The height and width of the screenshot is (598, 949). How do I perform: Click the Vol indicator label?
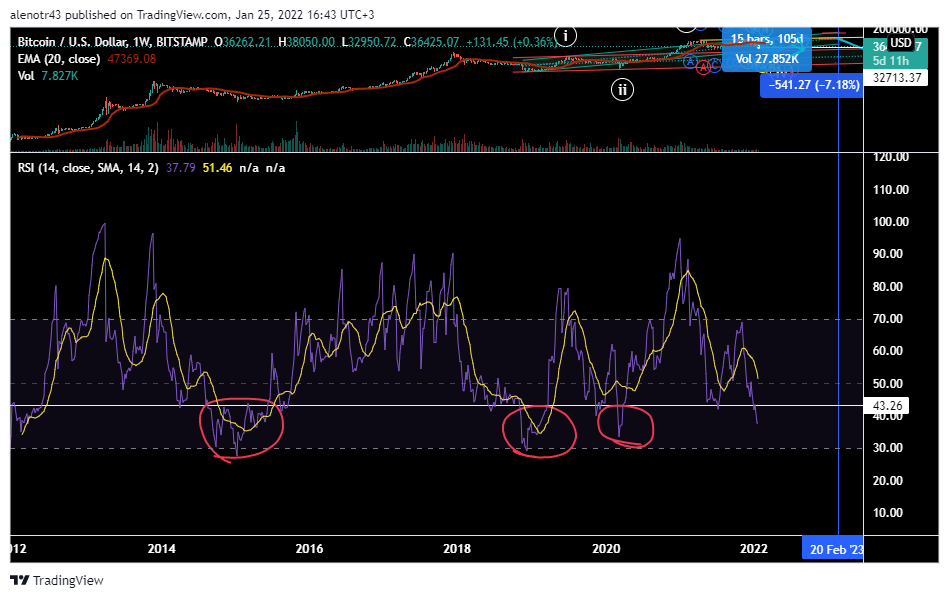pyautogui.click(x=26, y=76)
